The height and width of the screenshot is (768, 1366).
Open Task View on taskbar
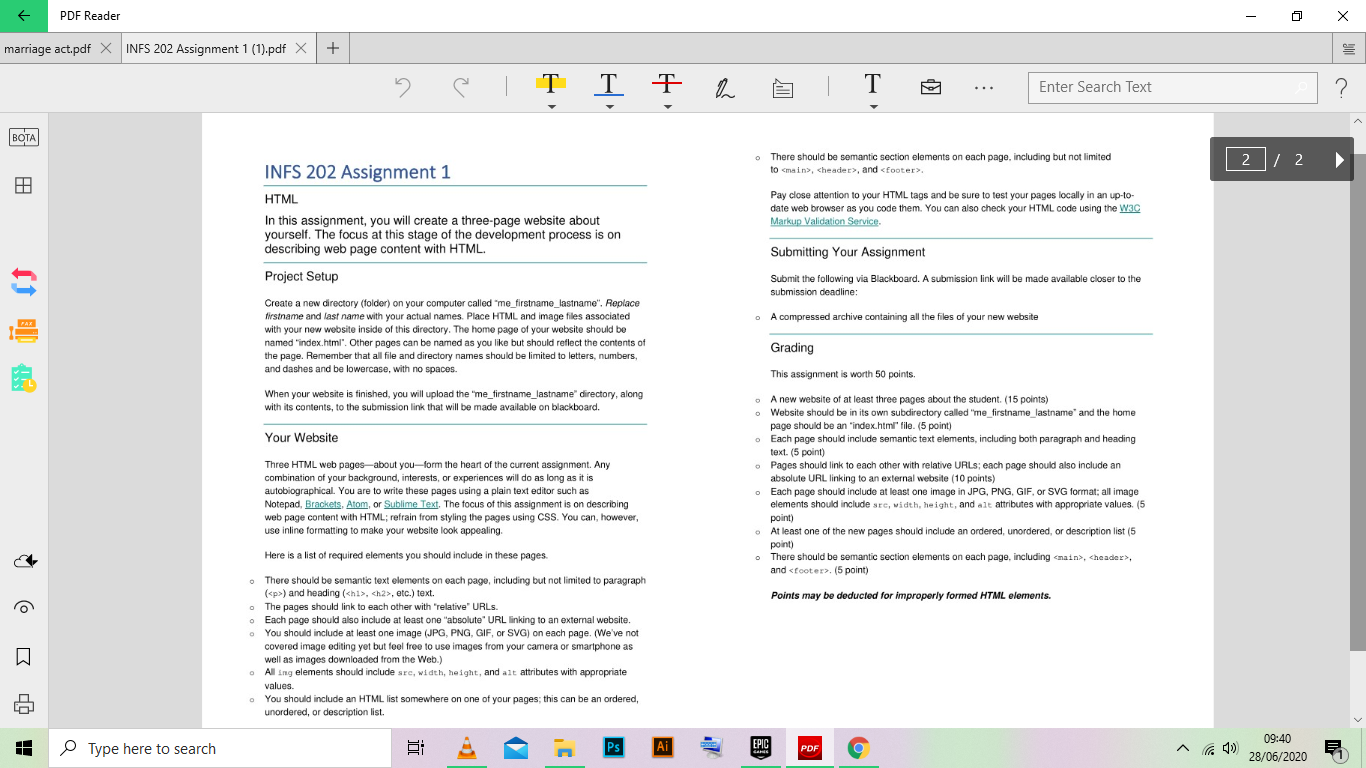pos(417,748)
